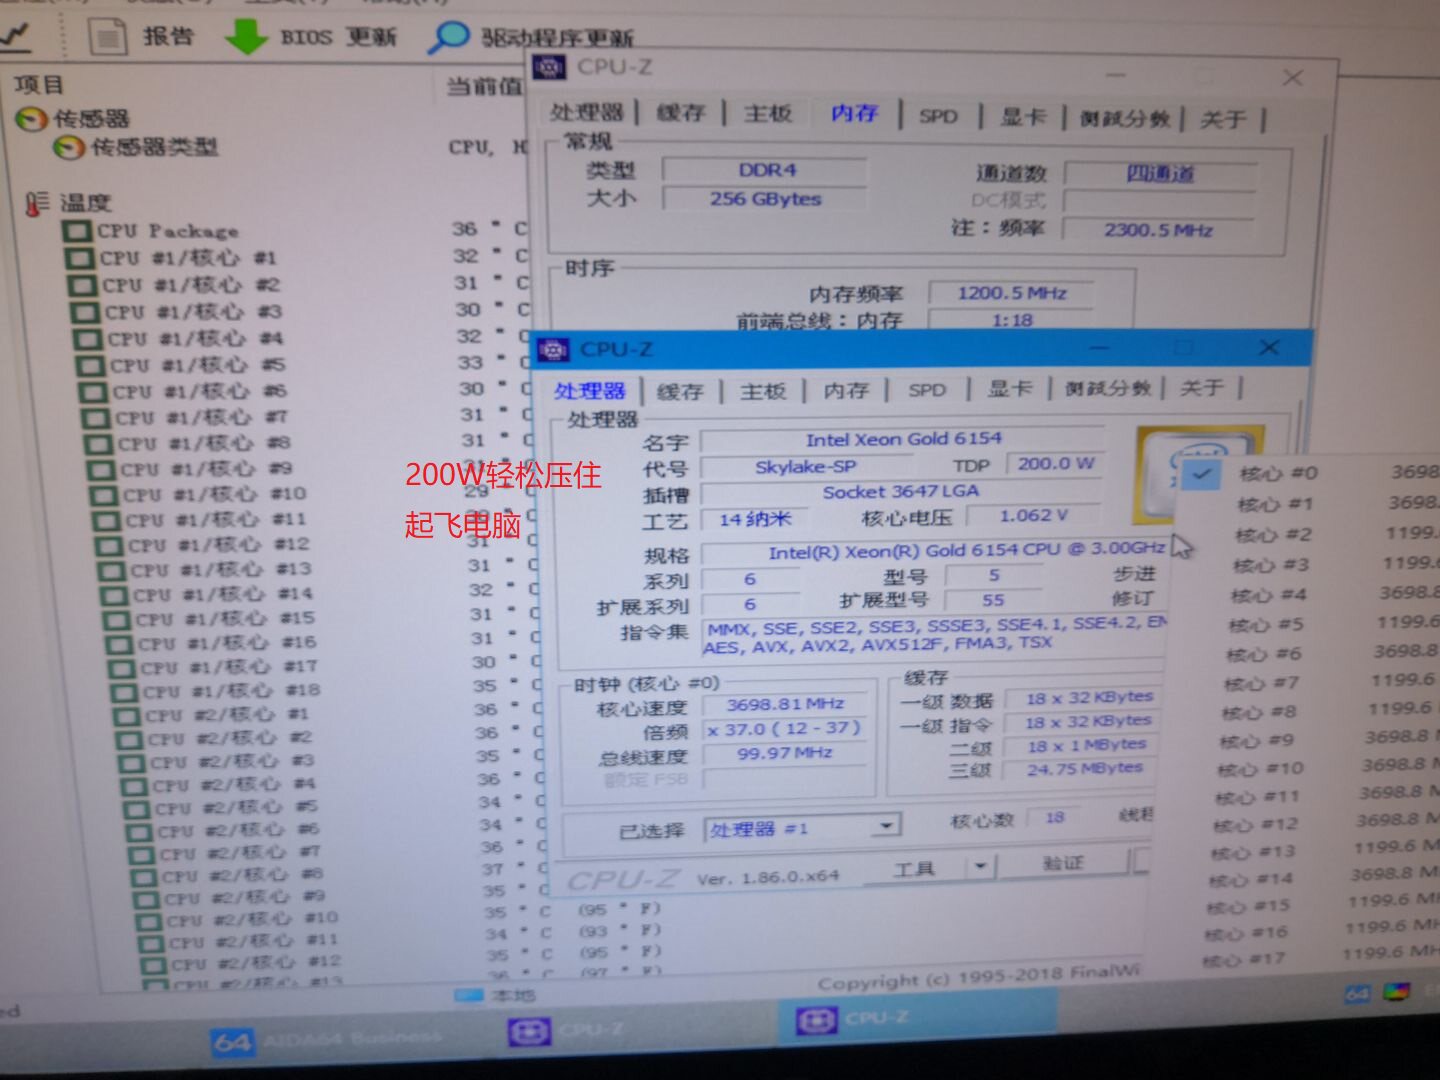Open the 关于 tab in the front CPU-Z window
Image resolution: width=1440 pixels, height=1080 pixels.
click(x=1202, y=387)
